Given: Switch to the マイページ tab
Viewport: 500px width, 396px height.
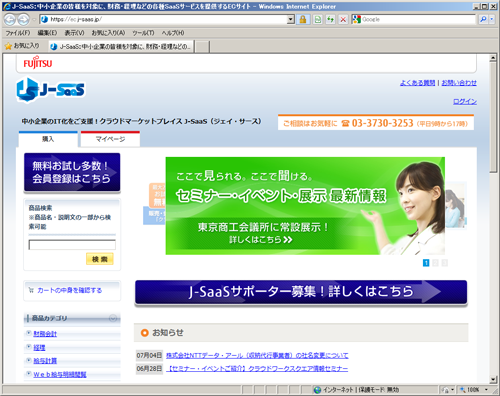Looking at the screenshot, I should pyautogui.click(x=110, y=139).
